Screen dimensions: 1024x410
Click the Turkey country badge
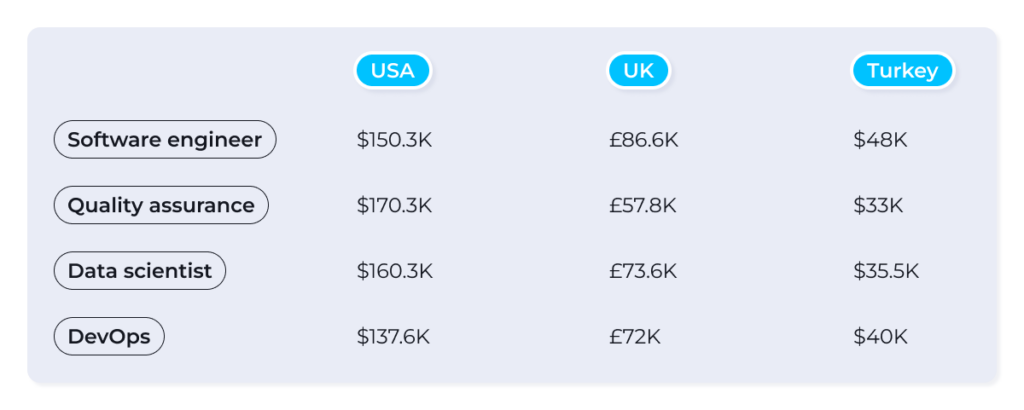tap(902, 71)
